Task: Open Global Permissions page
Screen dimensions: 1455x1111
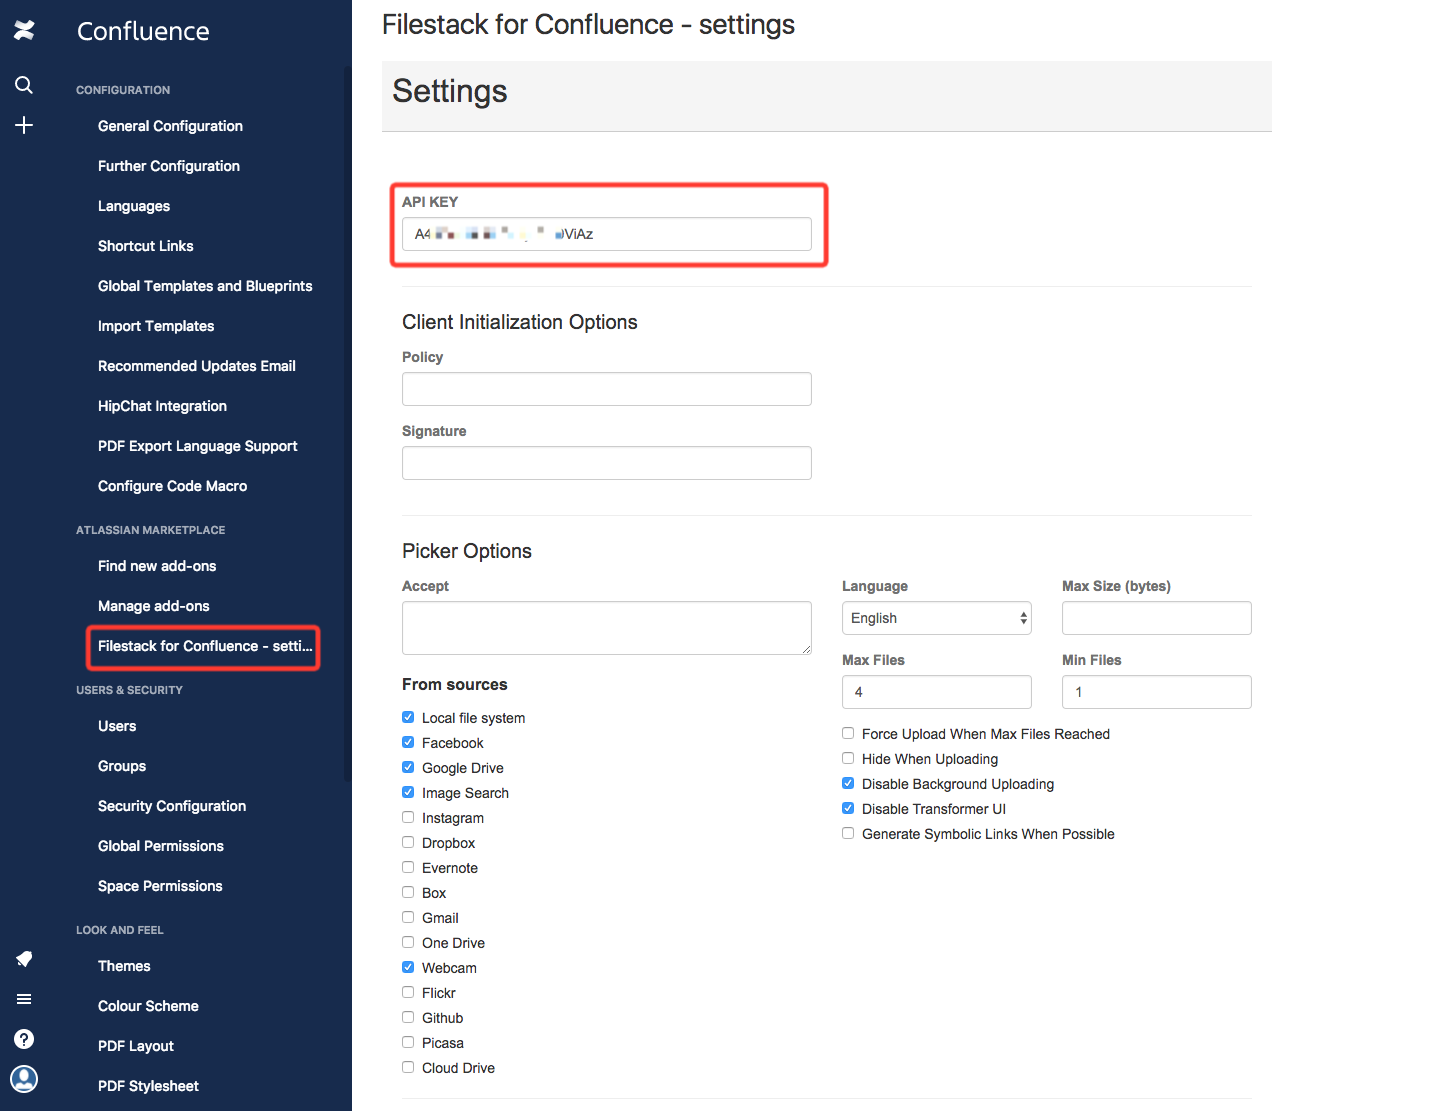Action: (161, 846)
